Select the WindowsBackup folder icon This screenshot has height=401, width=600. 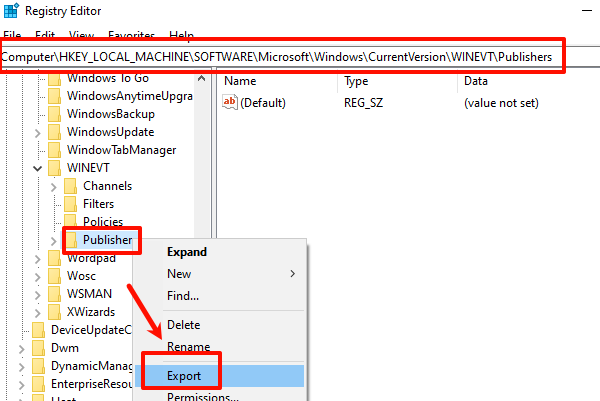(x=54, y=114)
